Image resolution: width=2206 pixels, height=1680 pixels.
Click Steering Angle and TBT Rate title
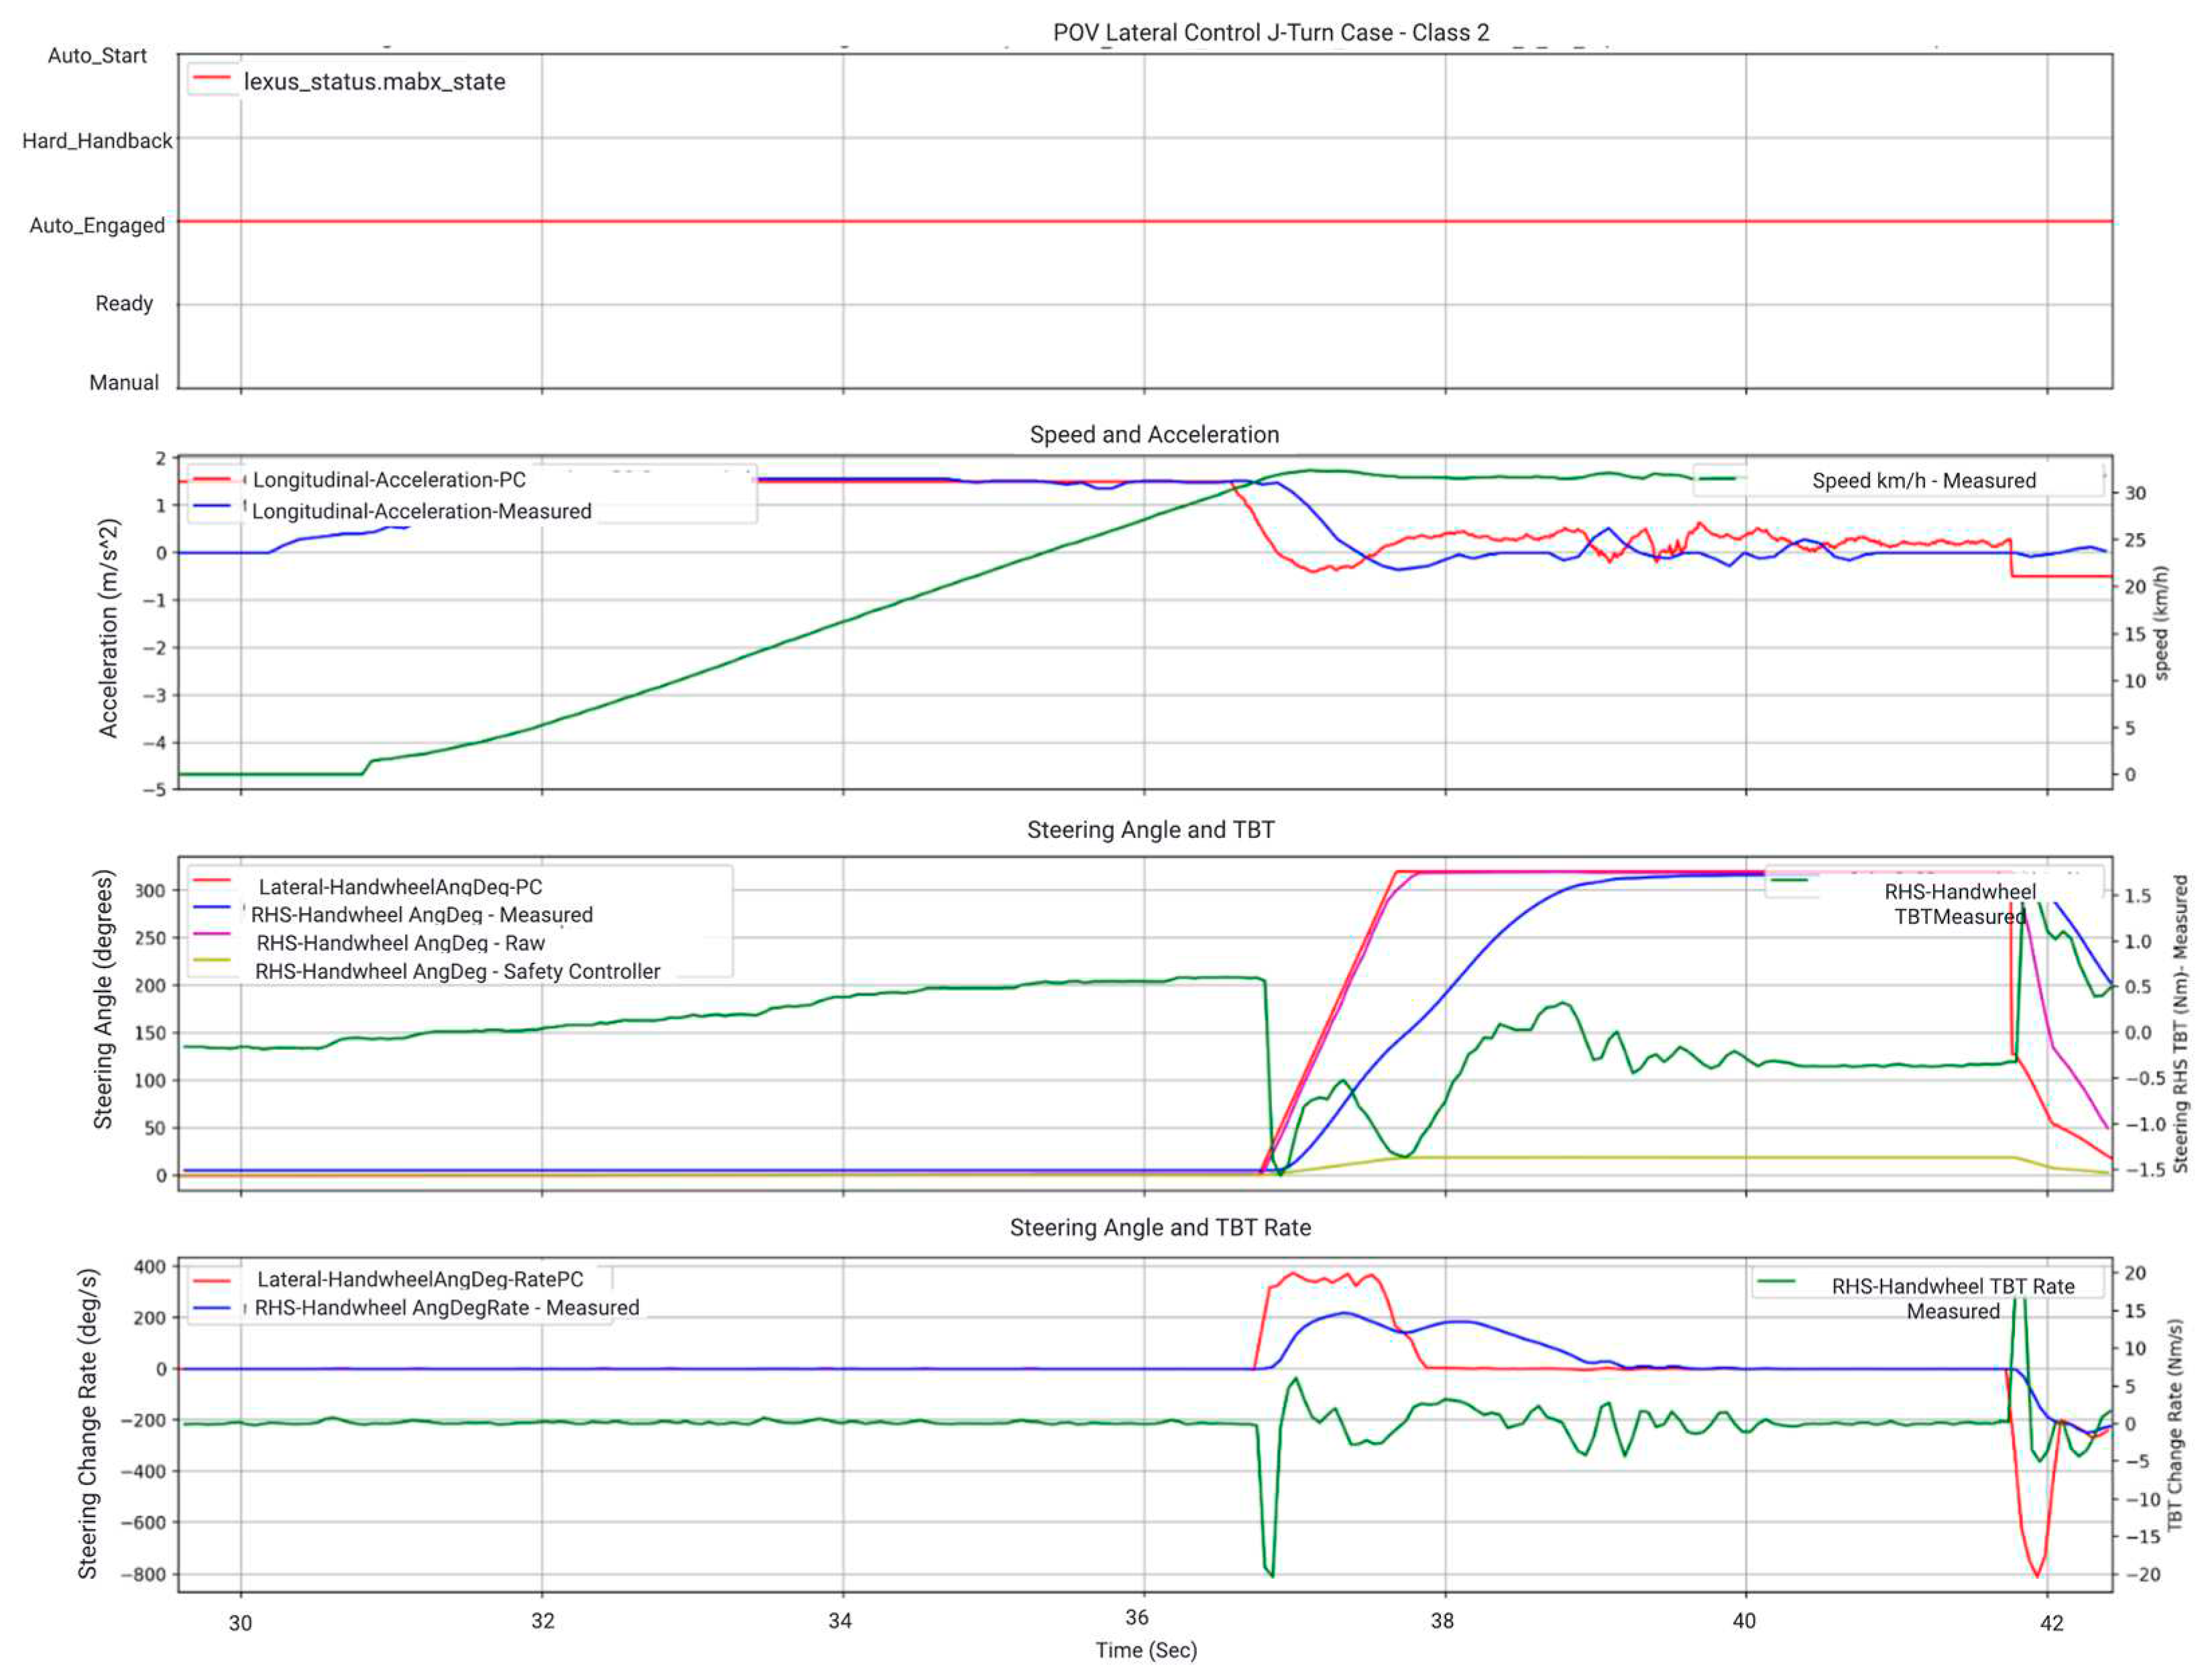pos(1160,1228)
